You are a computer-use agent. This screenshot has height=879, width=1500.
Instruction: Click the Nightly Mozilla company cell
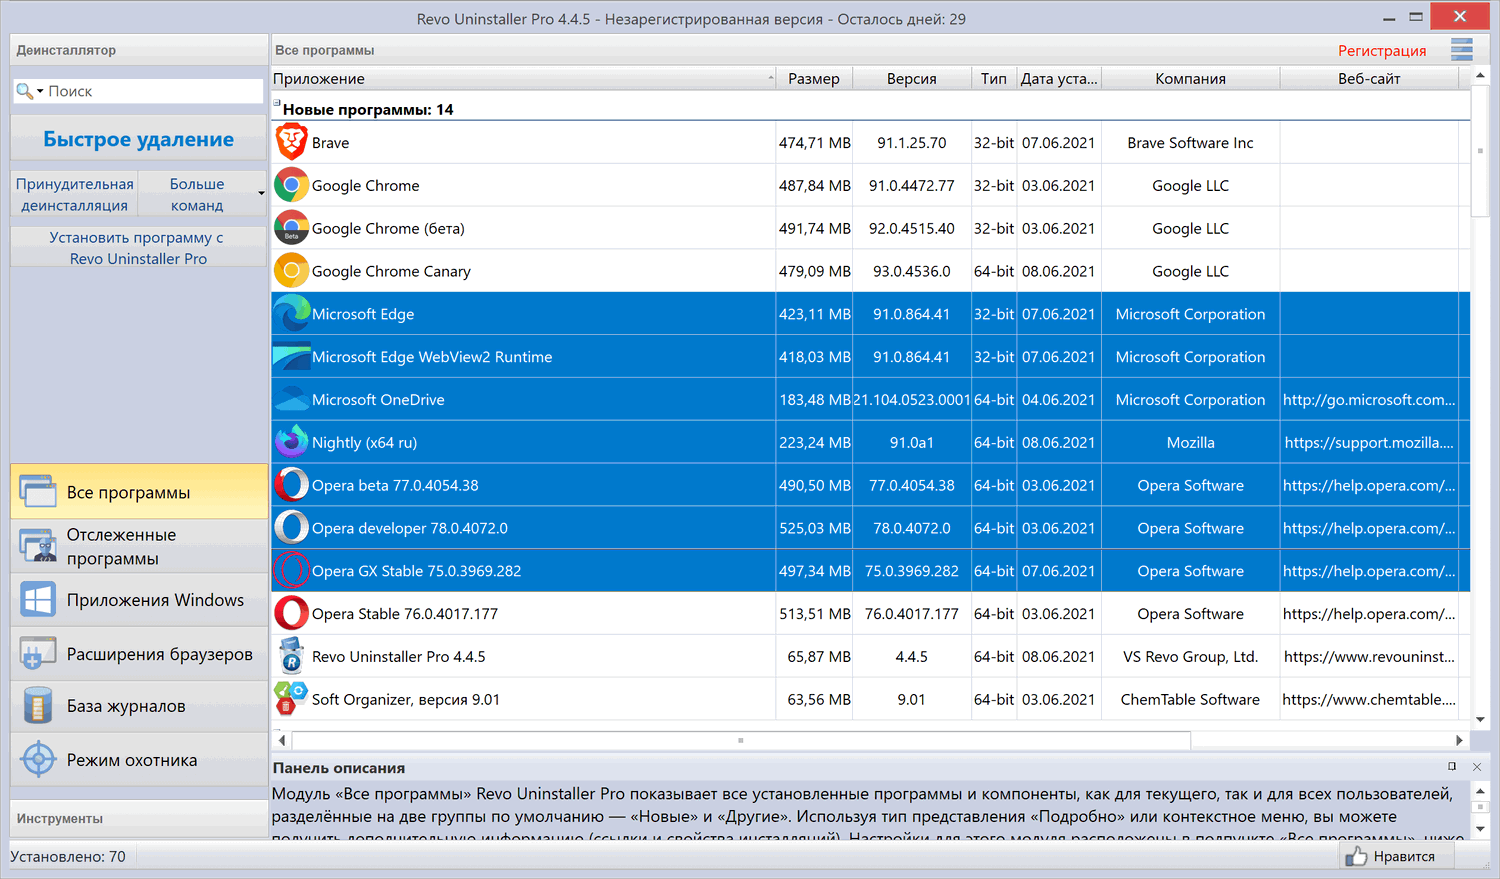1190,442
